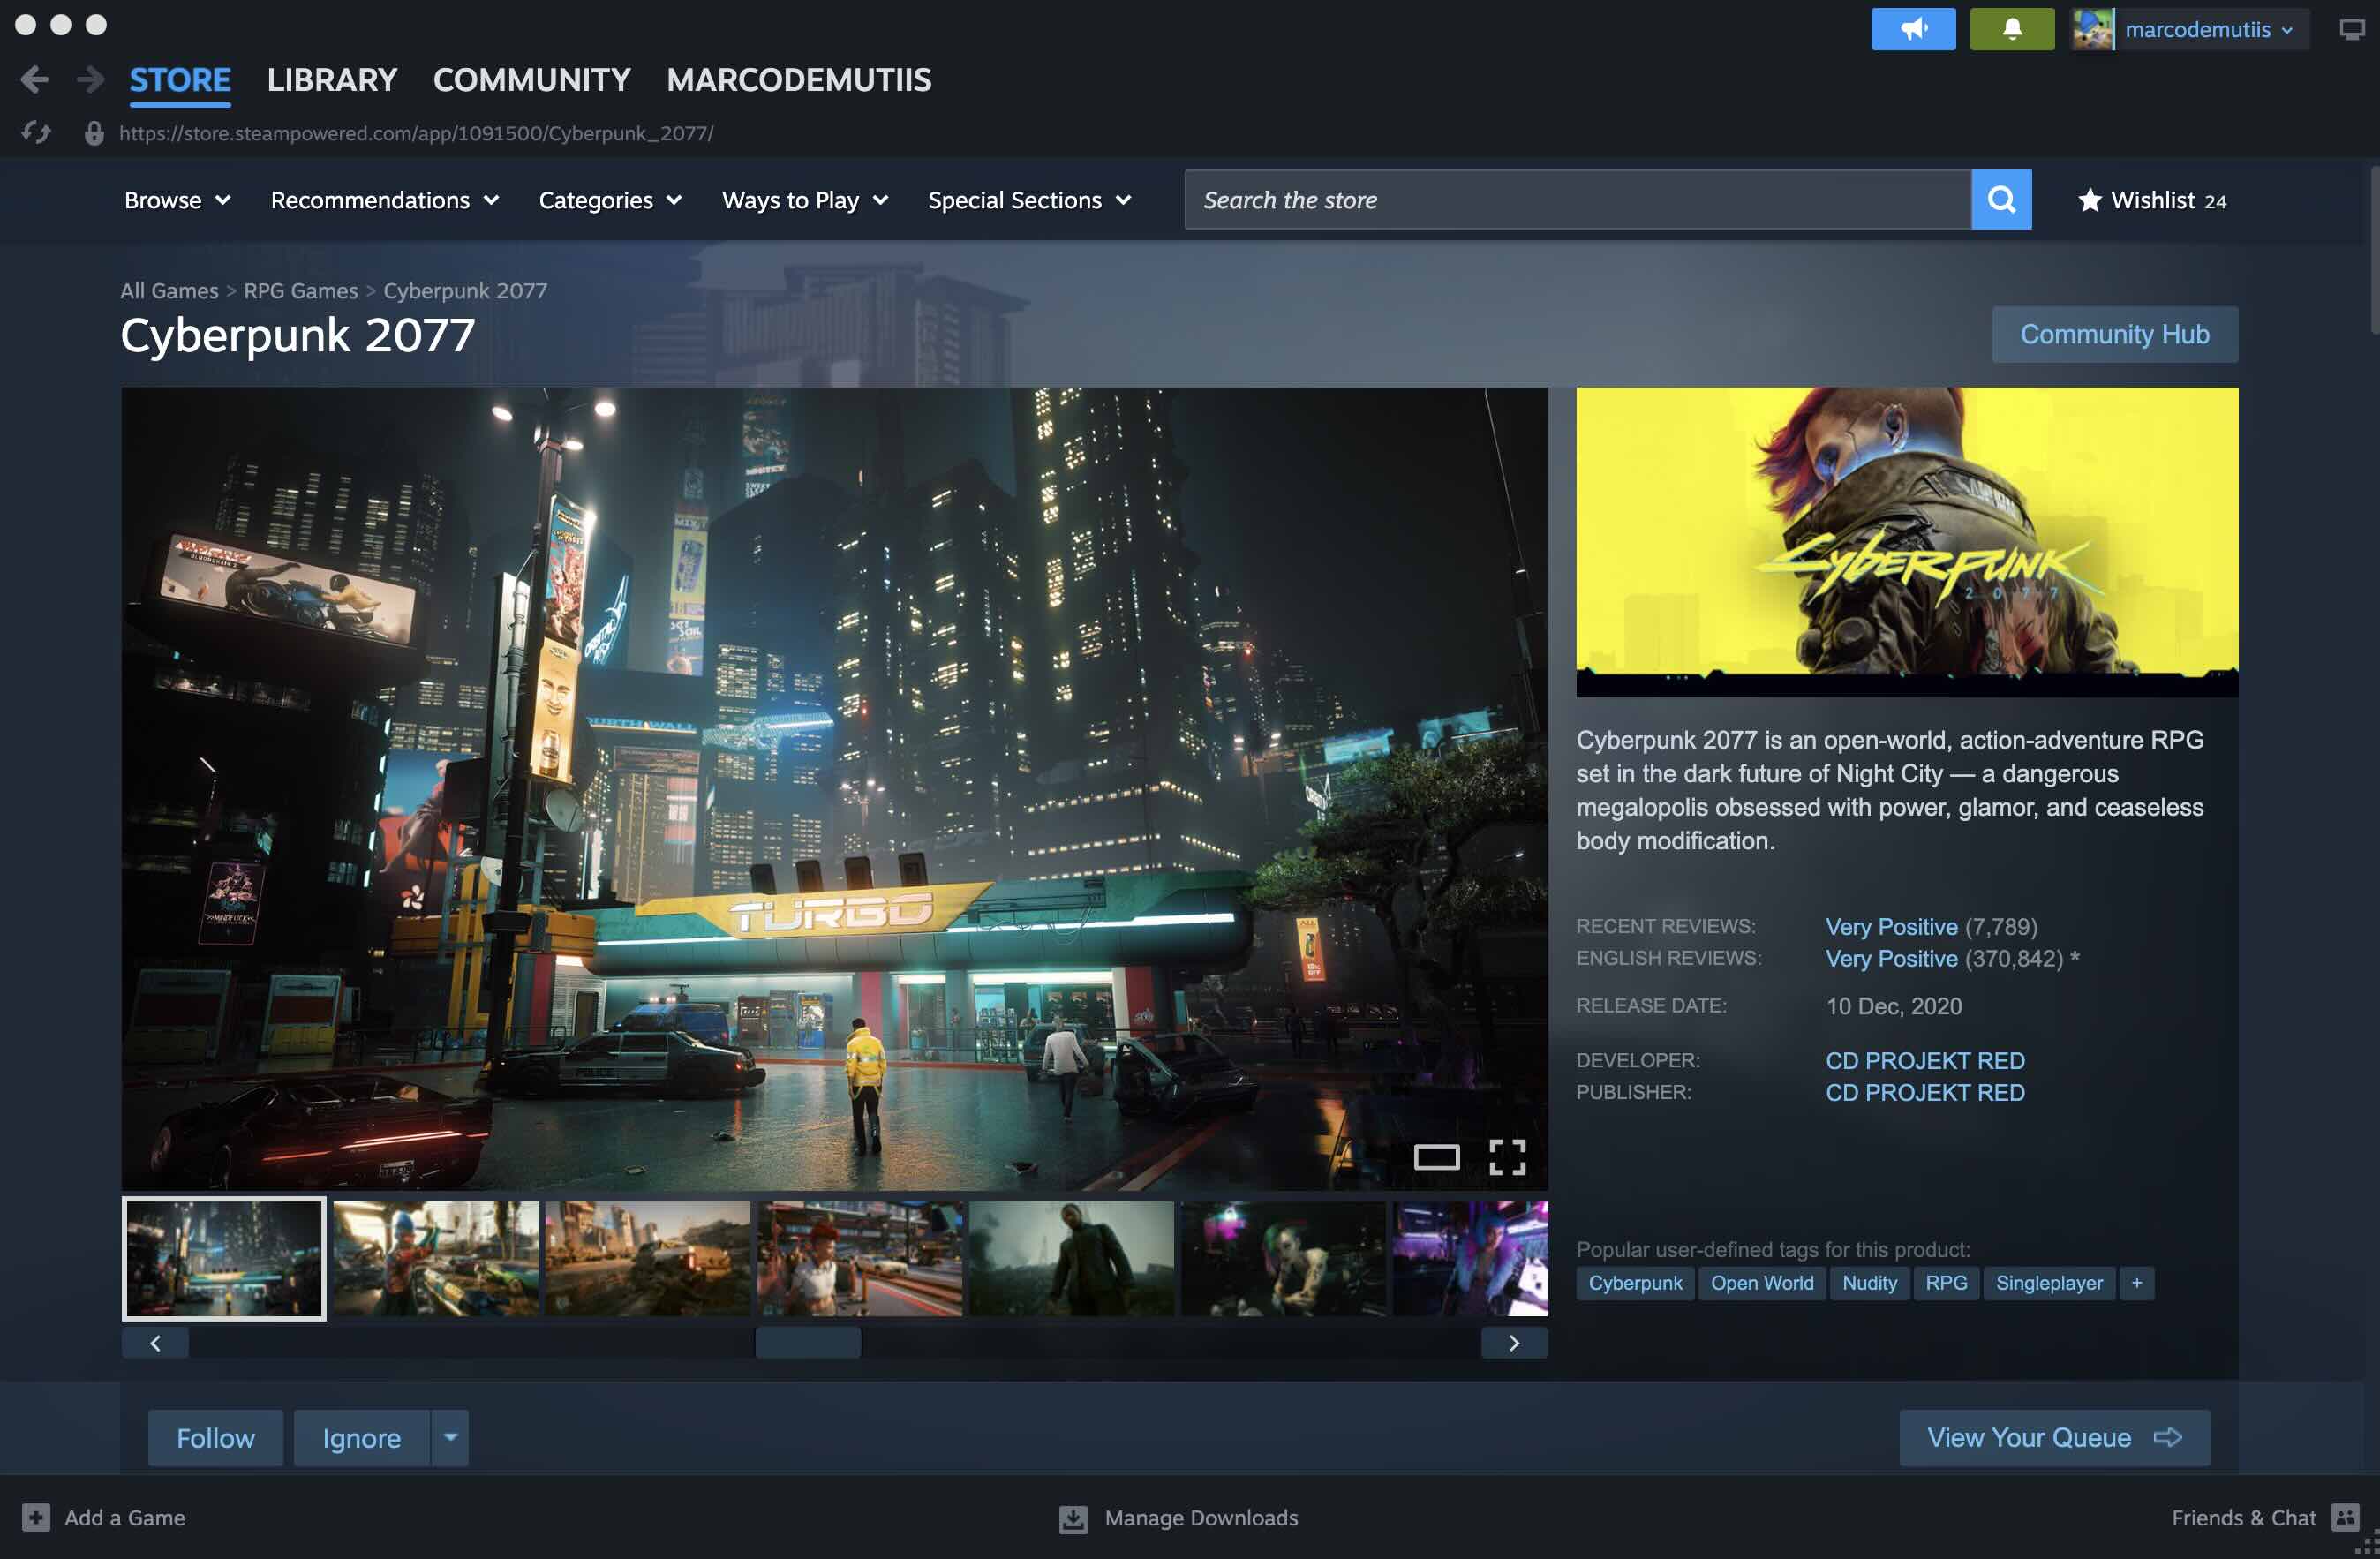
Task: Click the browser back arrow
Action: (34, 80)
